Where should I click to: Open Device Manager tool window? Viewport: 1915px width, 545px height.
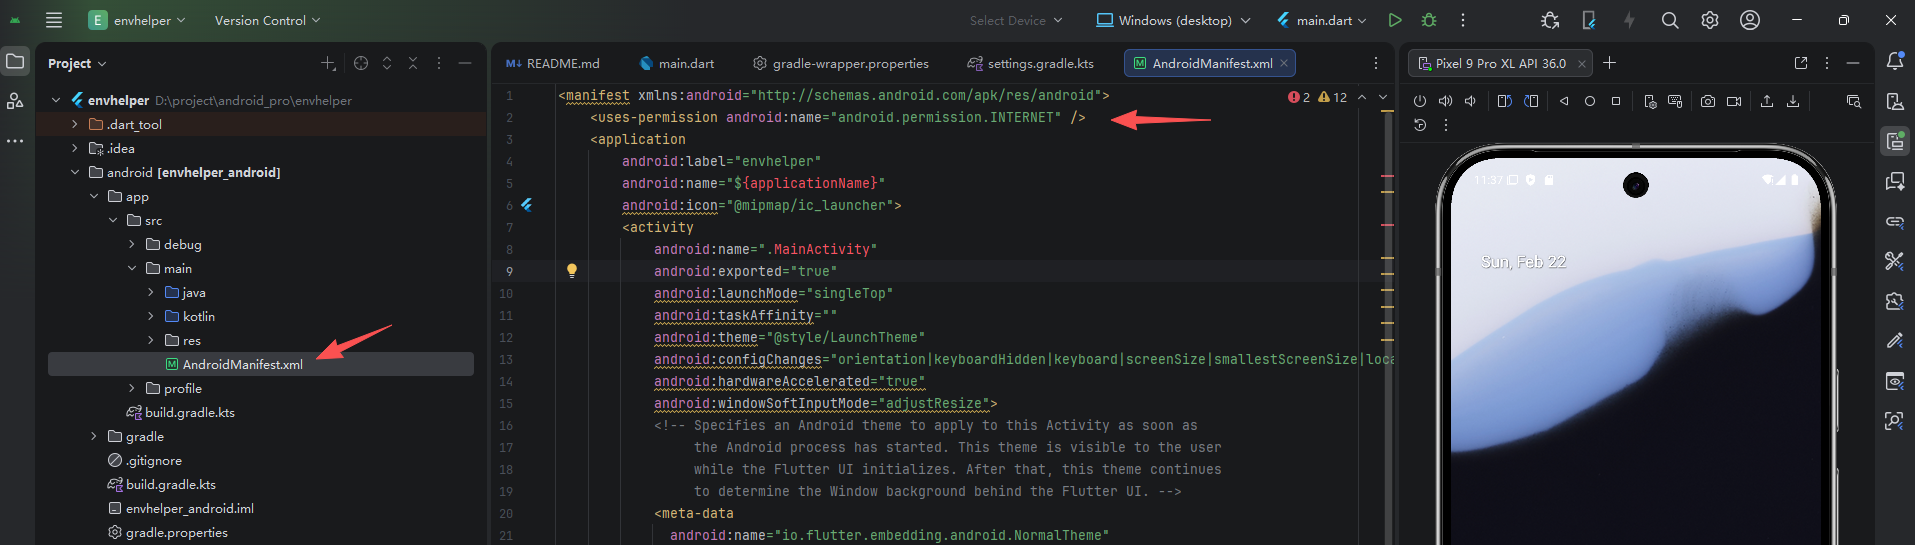coord(1894,101)
